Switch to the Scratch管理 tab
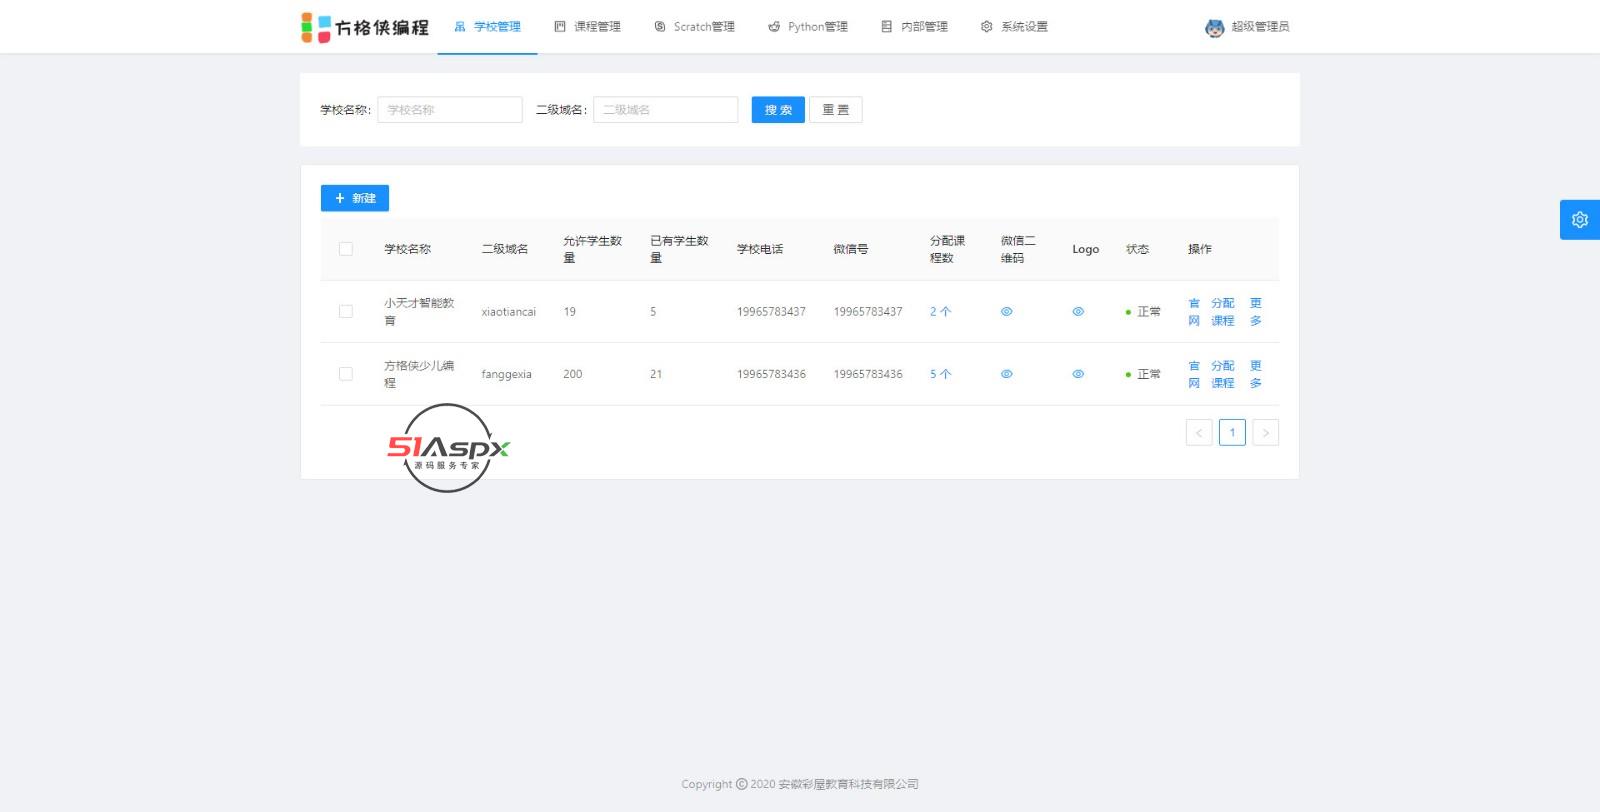The height and width of the screenshot is (812, 1600). (x=694, y=27)
